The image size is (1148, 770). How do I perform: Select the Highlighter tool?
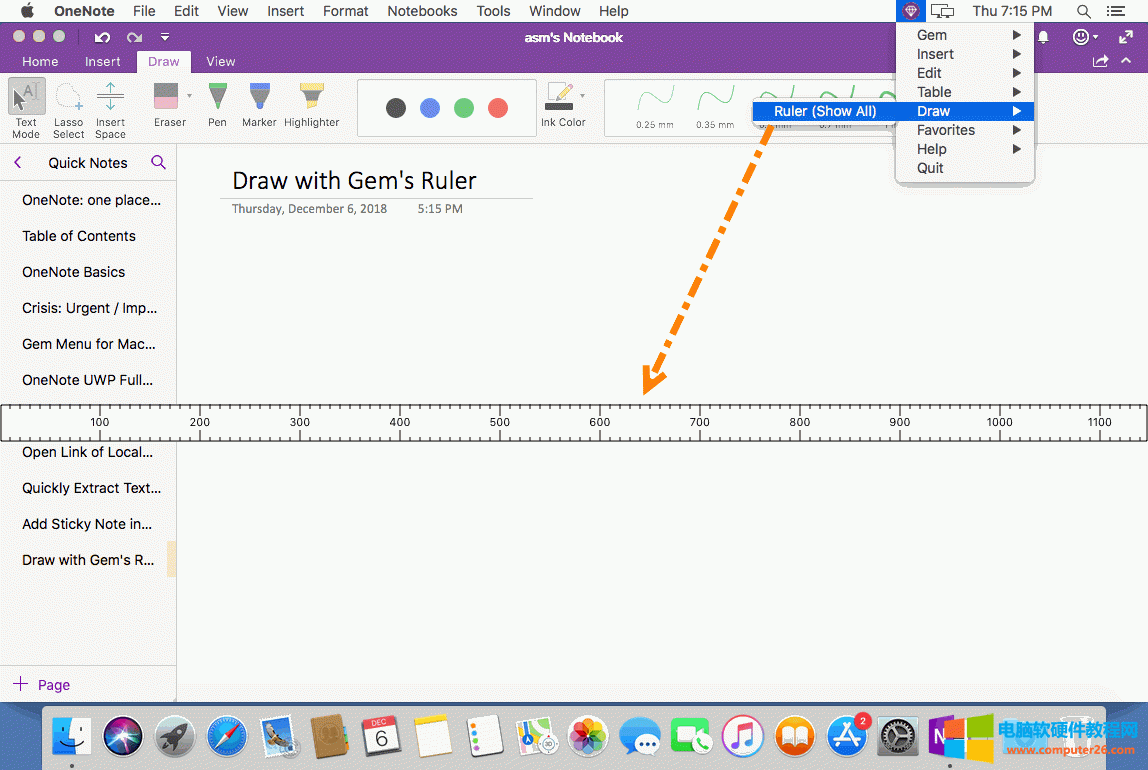tap(311, 105)
